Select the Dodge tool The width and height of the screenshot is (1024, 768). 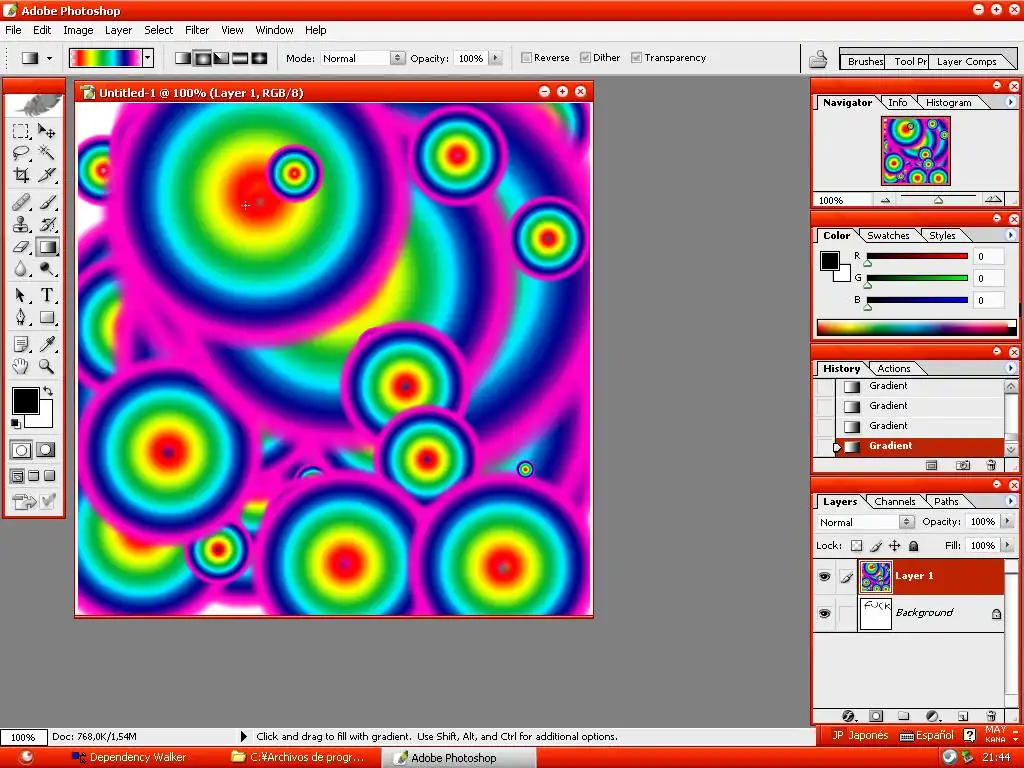[46, 268]
